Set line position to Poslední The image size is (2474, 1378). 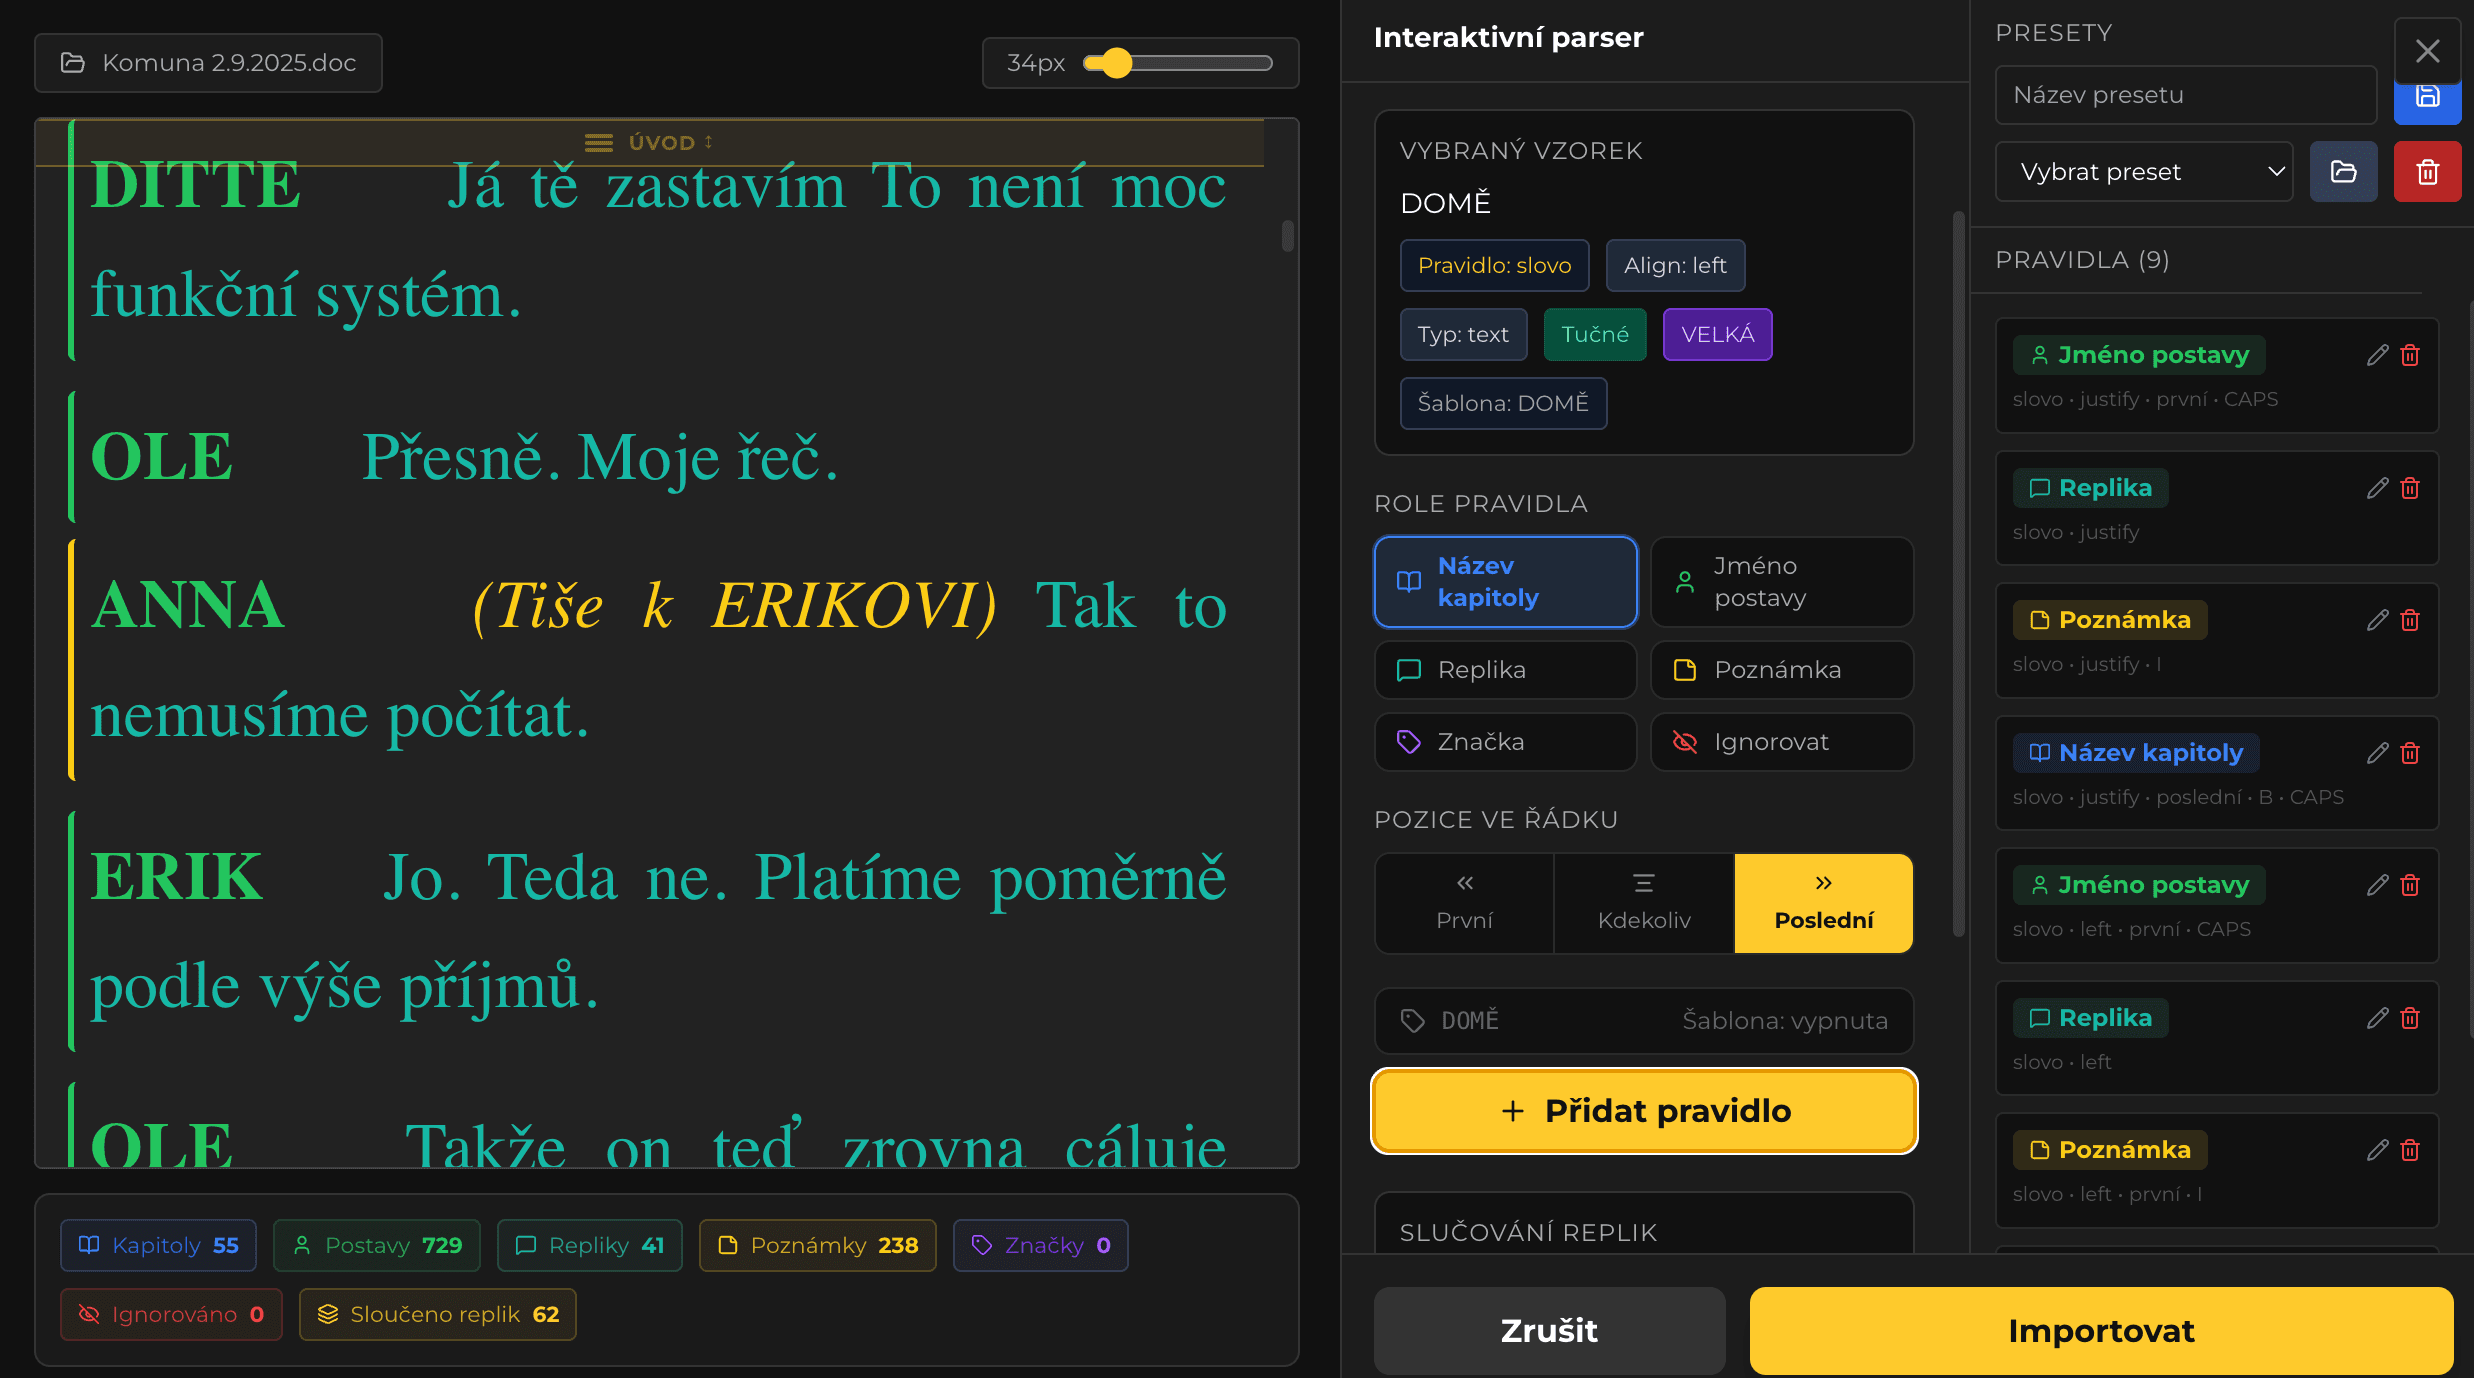click(x=1824, y=903)
